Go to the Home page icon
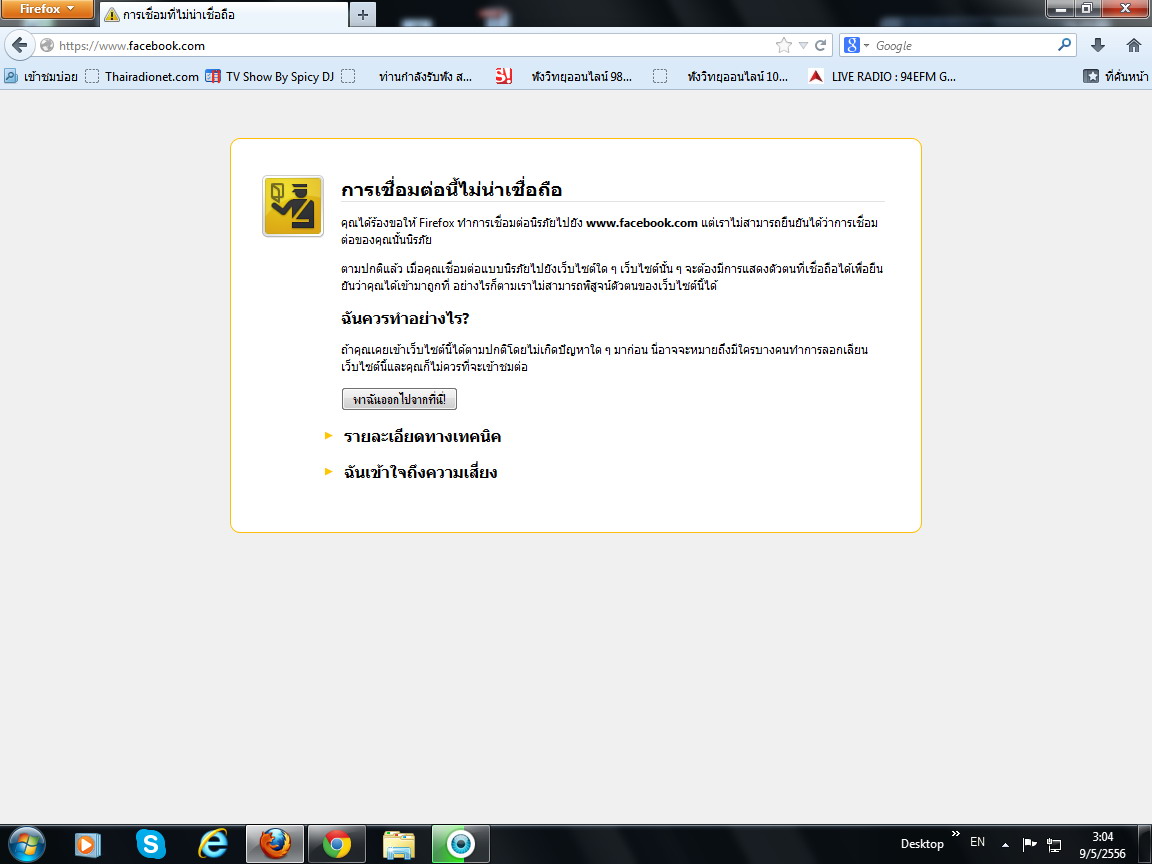Viewport: 1152px width, 864px height. [x=1134, y=46]
